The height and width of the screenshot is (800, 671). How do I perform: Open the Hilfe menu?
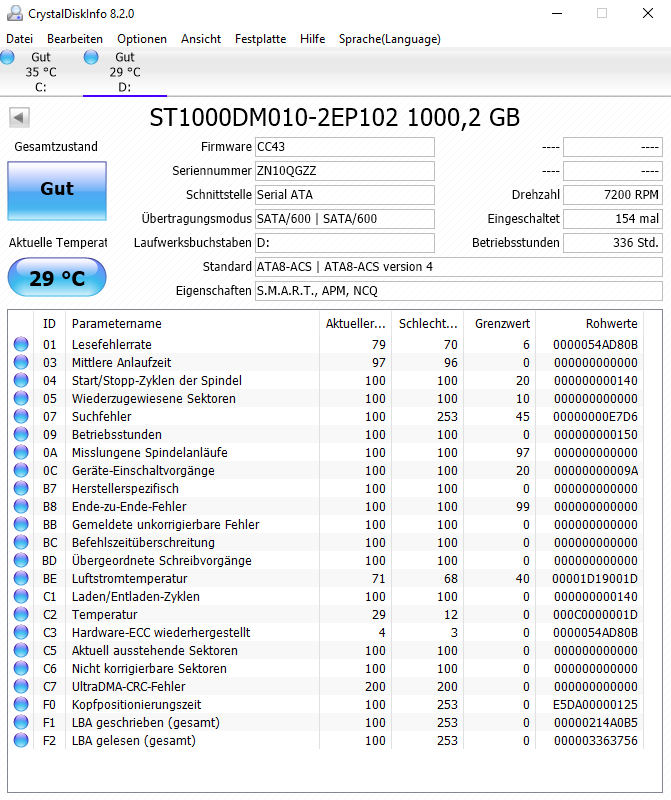coord(312,39)
